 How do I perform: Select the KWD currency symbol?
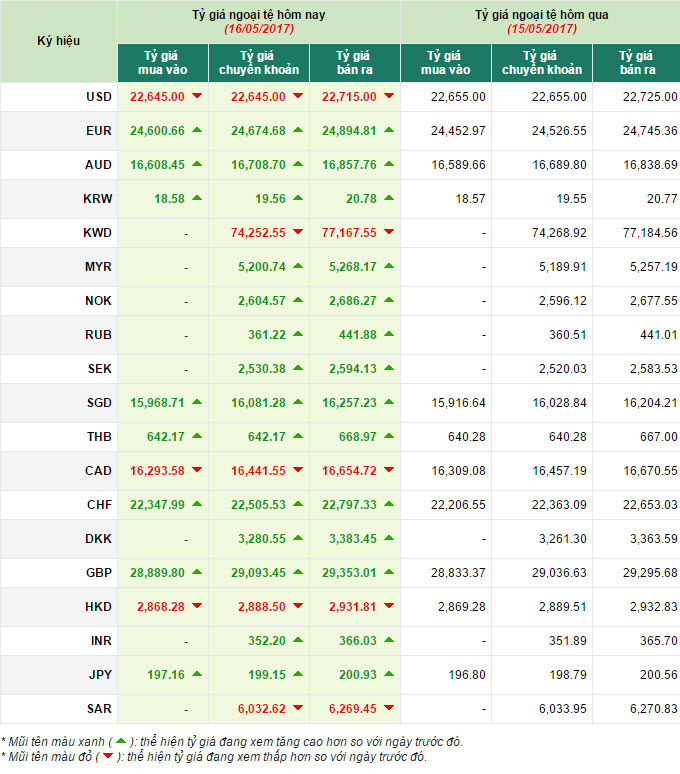[98, 232]
